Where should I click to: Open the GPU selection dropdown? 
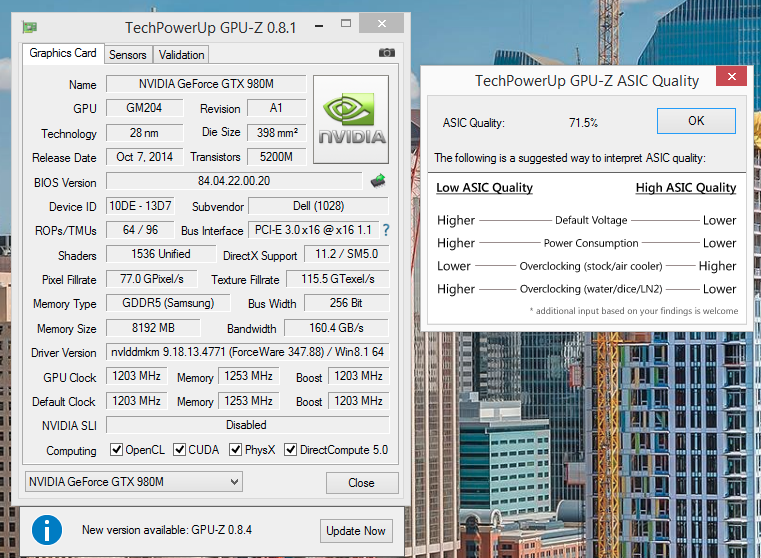point(134,482)
